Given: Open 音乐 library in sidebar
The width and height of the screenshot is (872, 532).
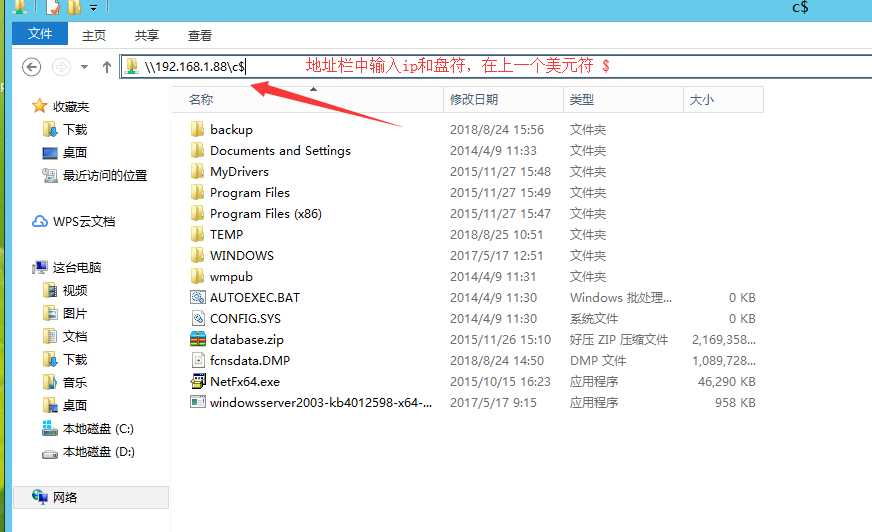Looking at the screenshot, I should 75,382.
